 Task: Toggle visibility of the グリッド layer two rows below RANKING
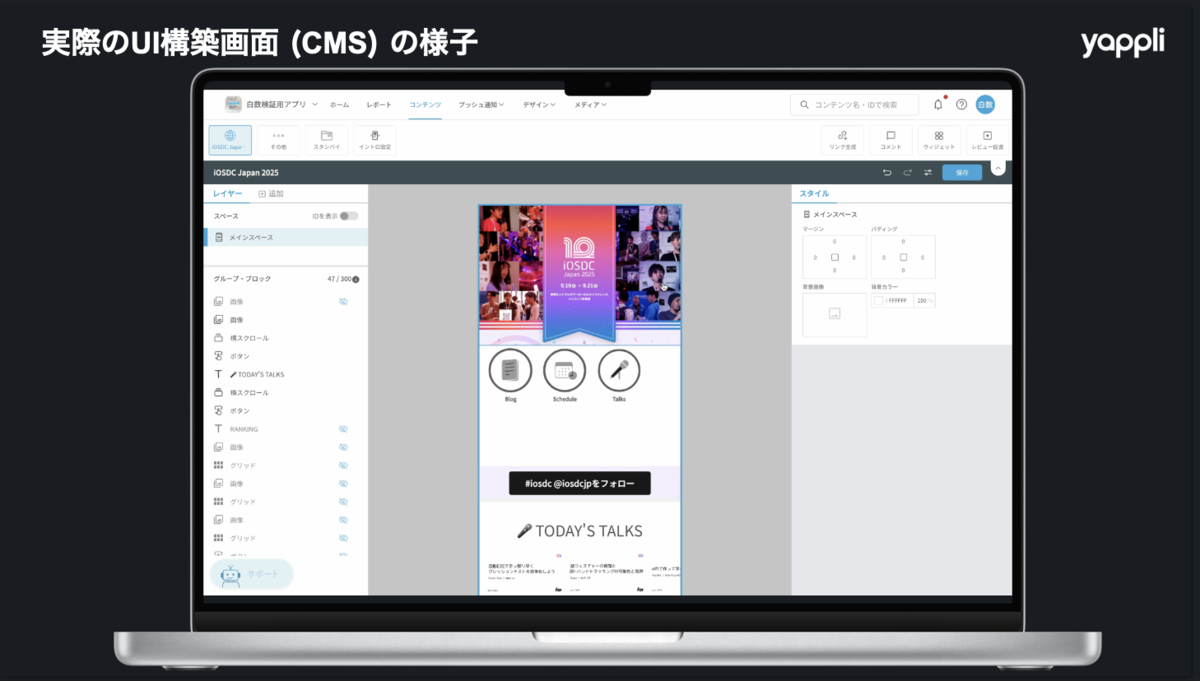pyautogui.click(x=343, y=465)
